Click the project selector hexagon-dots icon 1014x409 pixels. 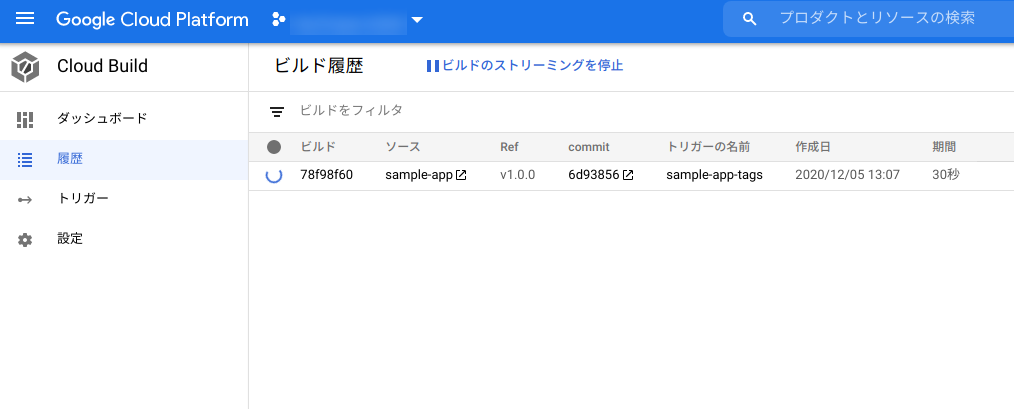[278, 19]
